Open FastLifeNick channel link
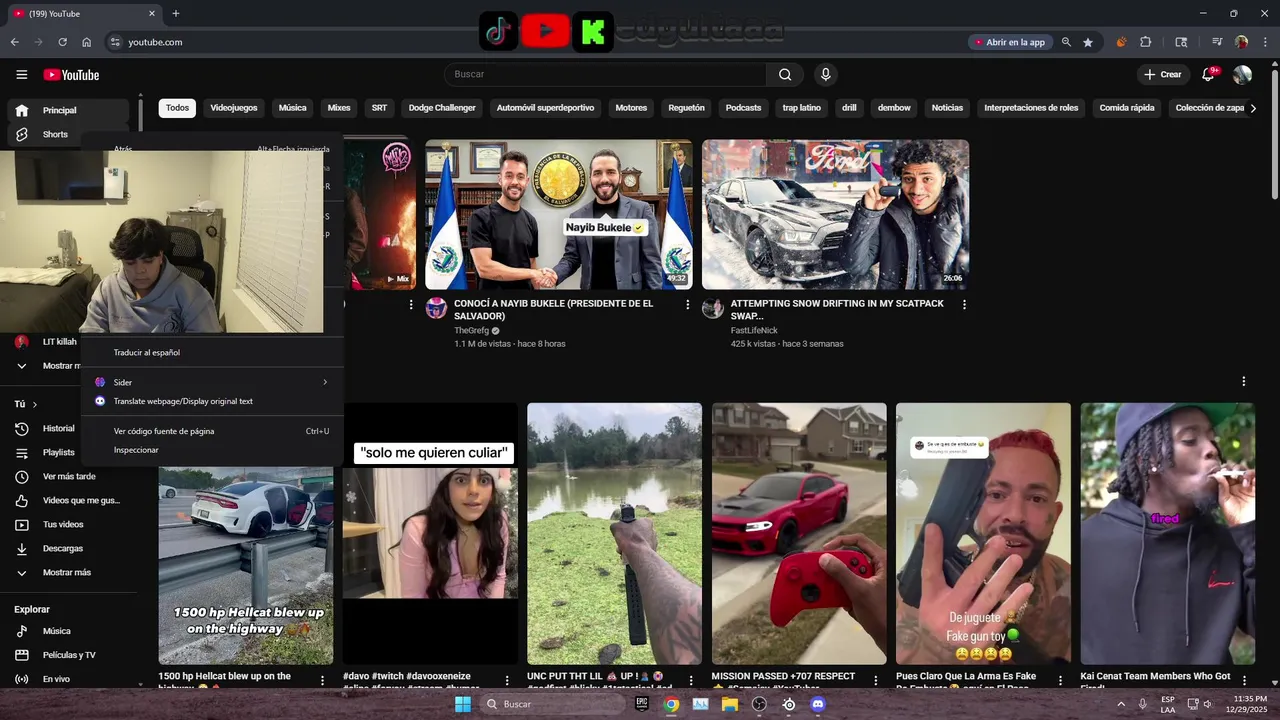Viewport: 1280px width, 720px height. (754, 330)
